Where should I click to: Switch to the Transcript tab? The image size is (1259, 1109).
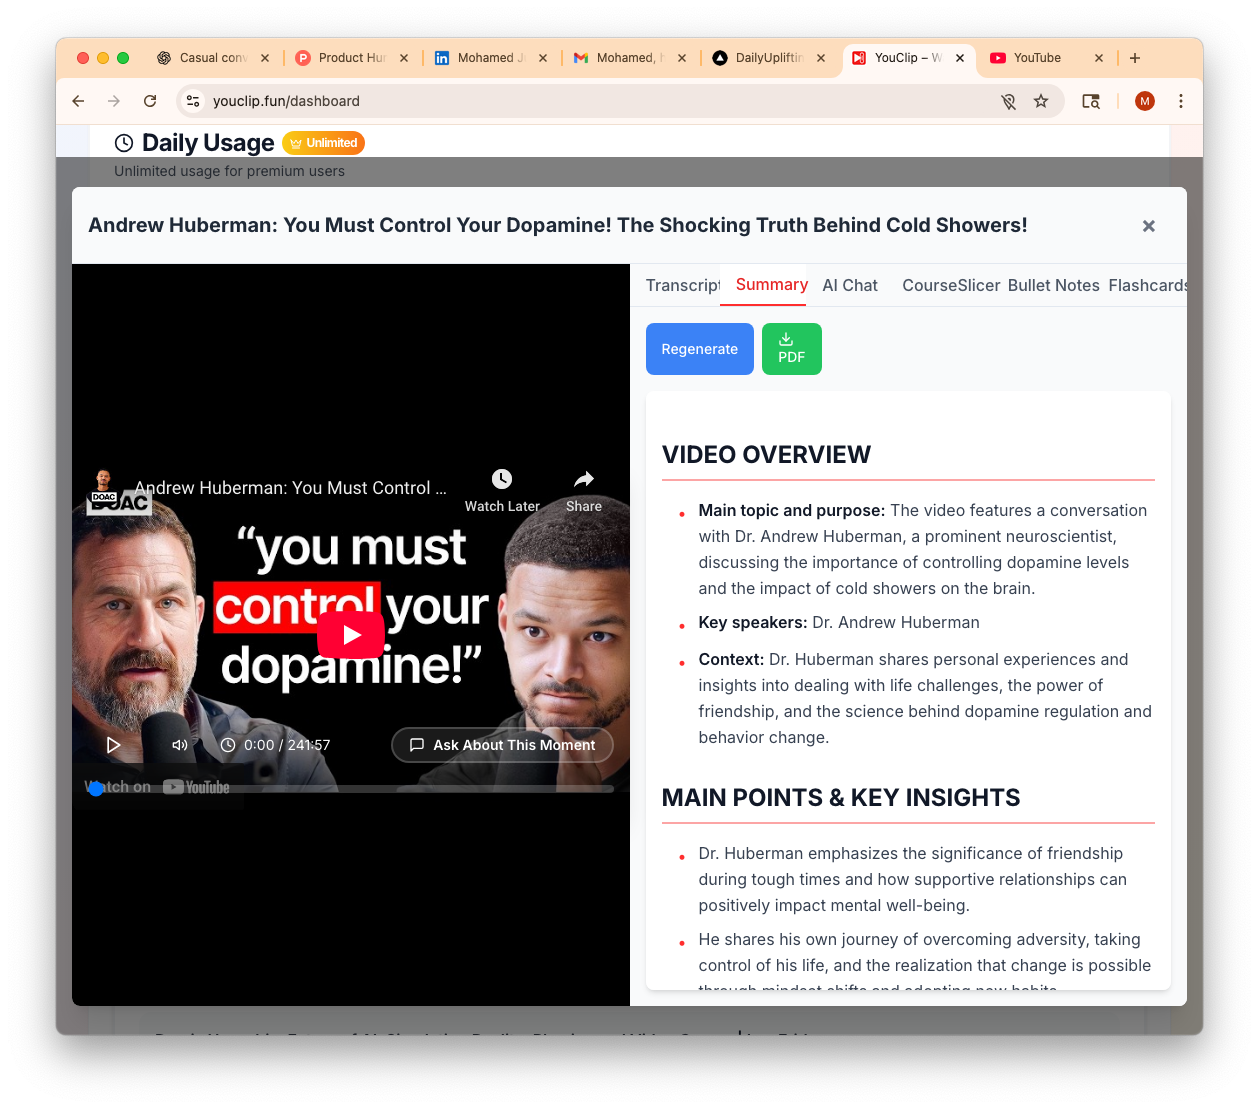pos(683,285)
